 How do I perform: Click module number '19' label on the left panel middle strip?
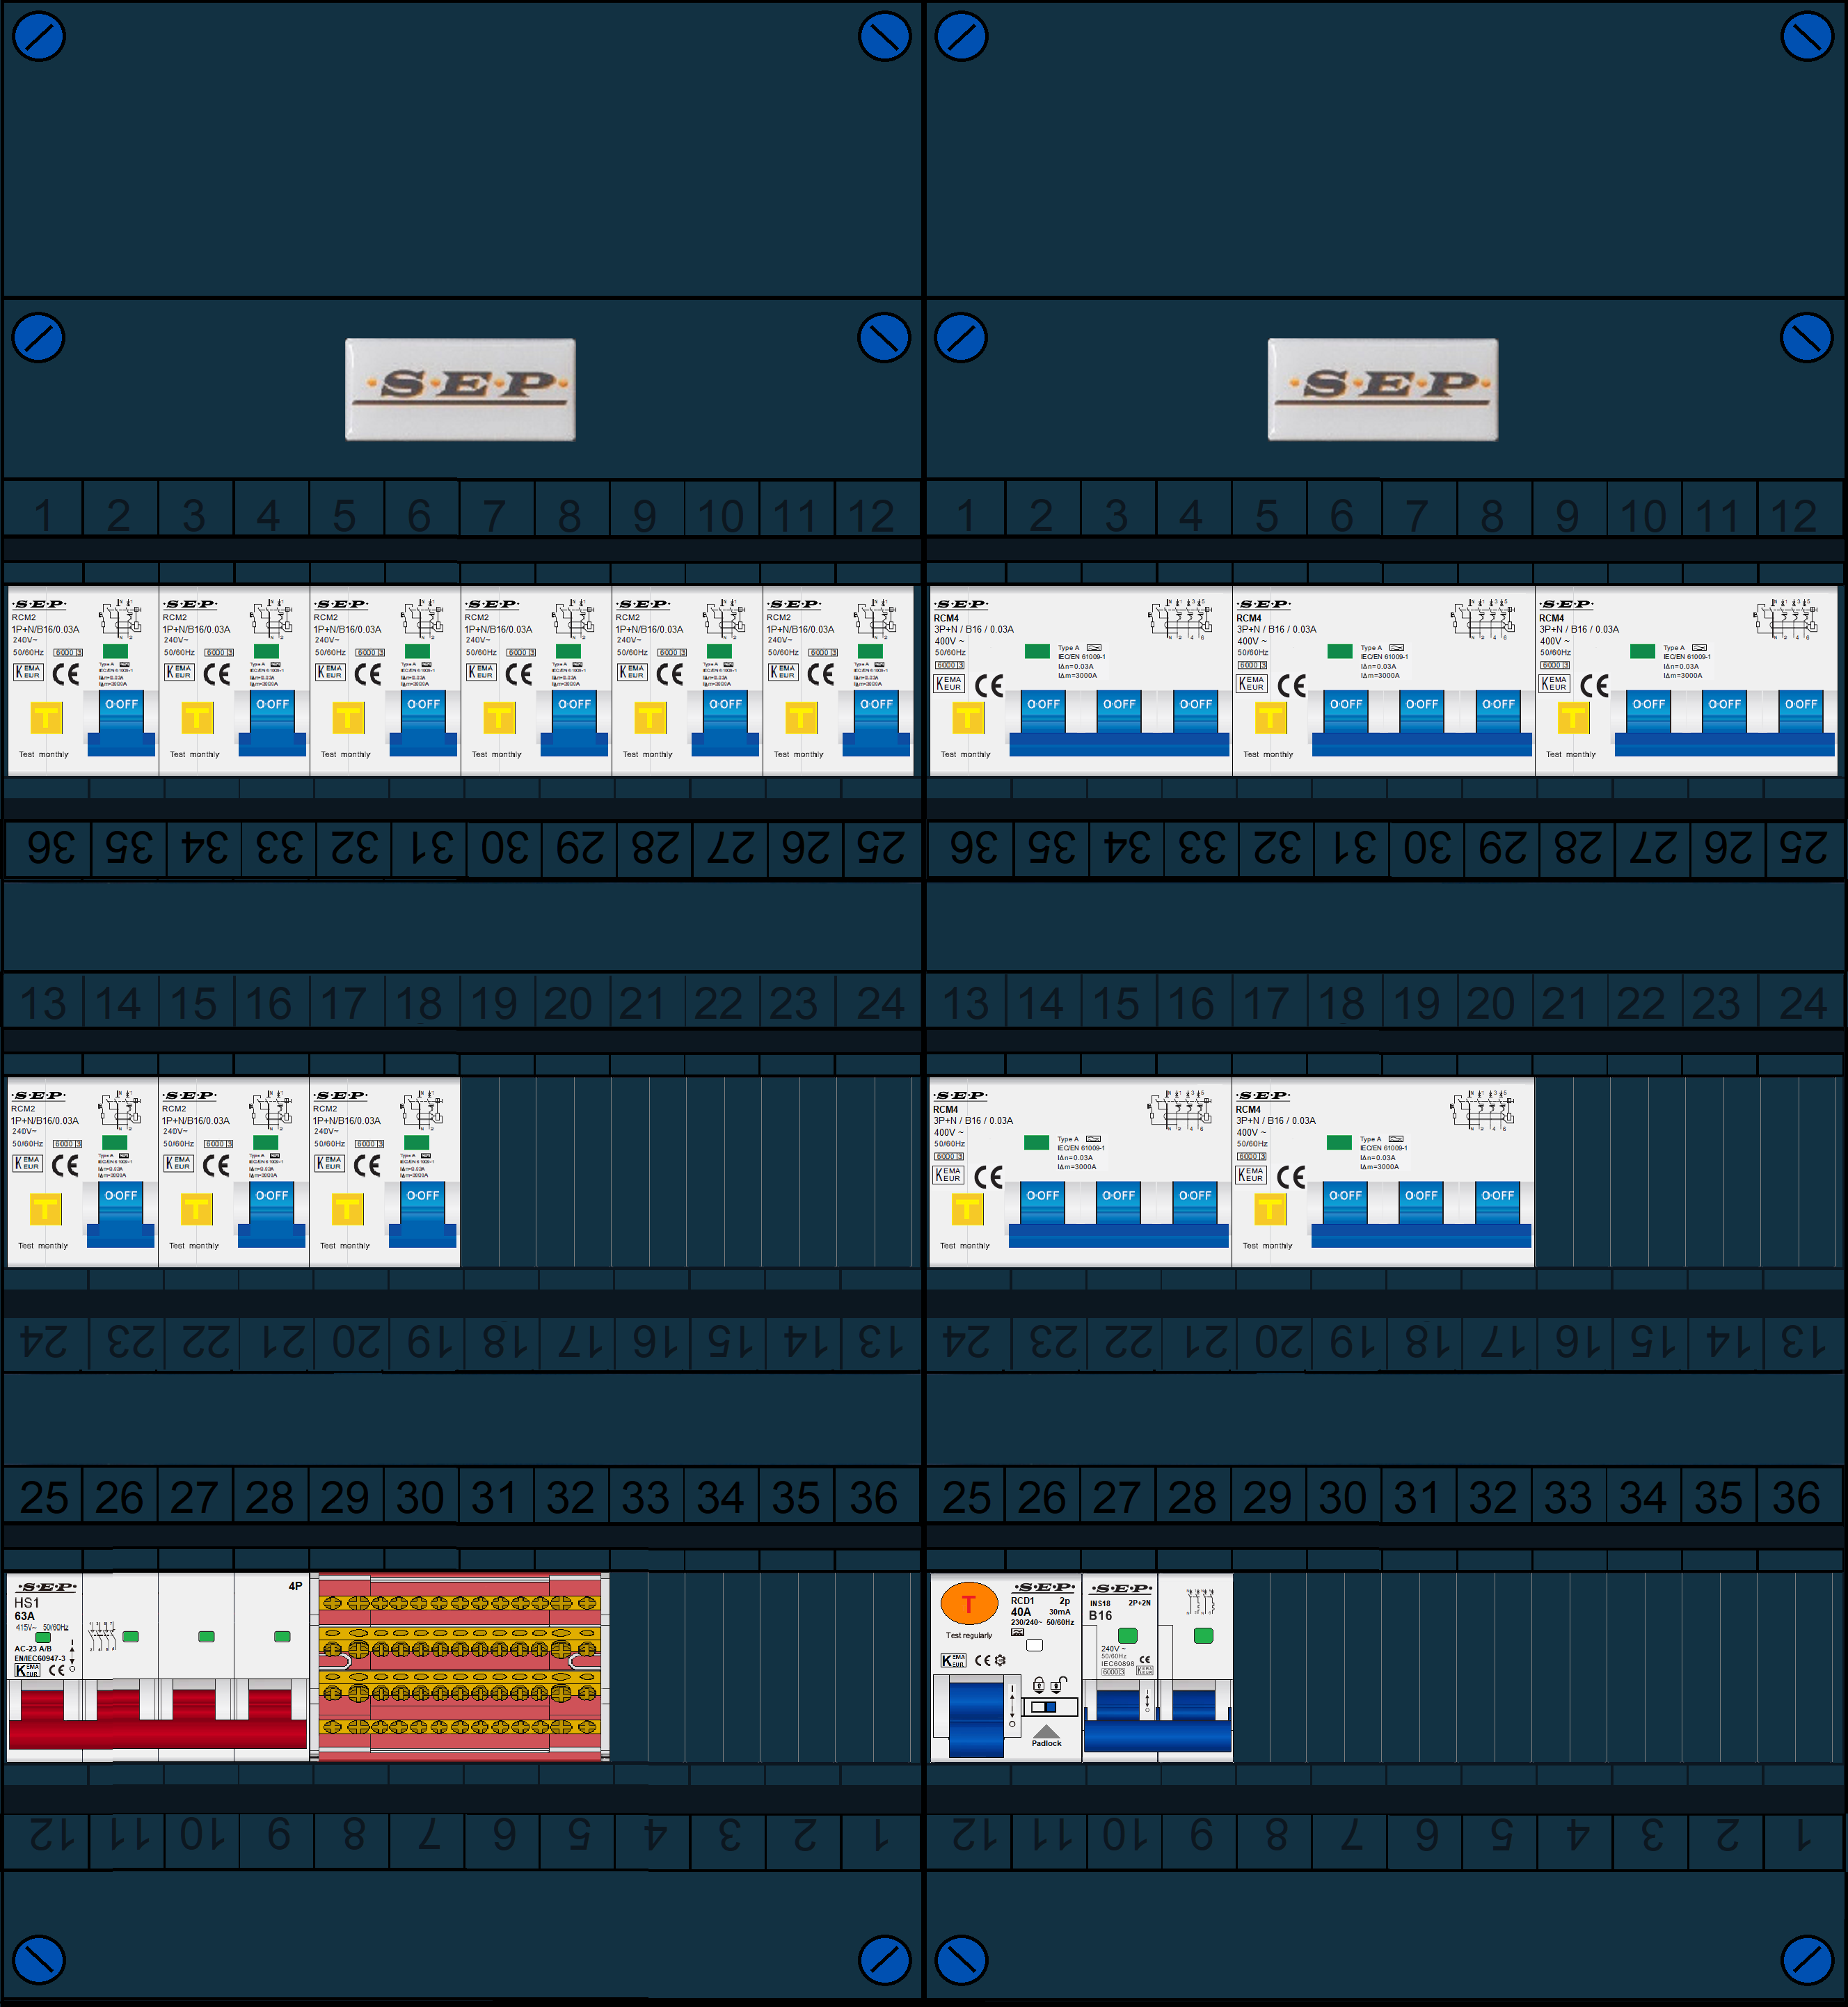pos(494,1003)
